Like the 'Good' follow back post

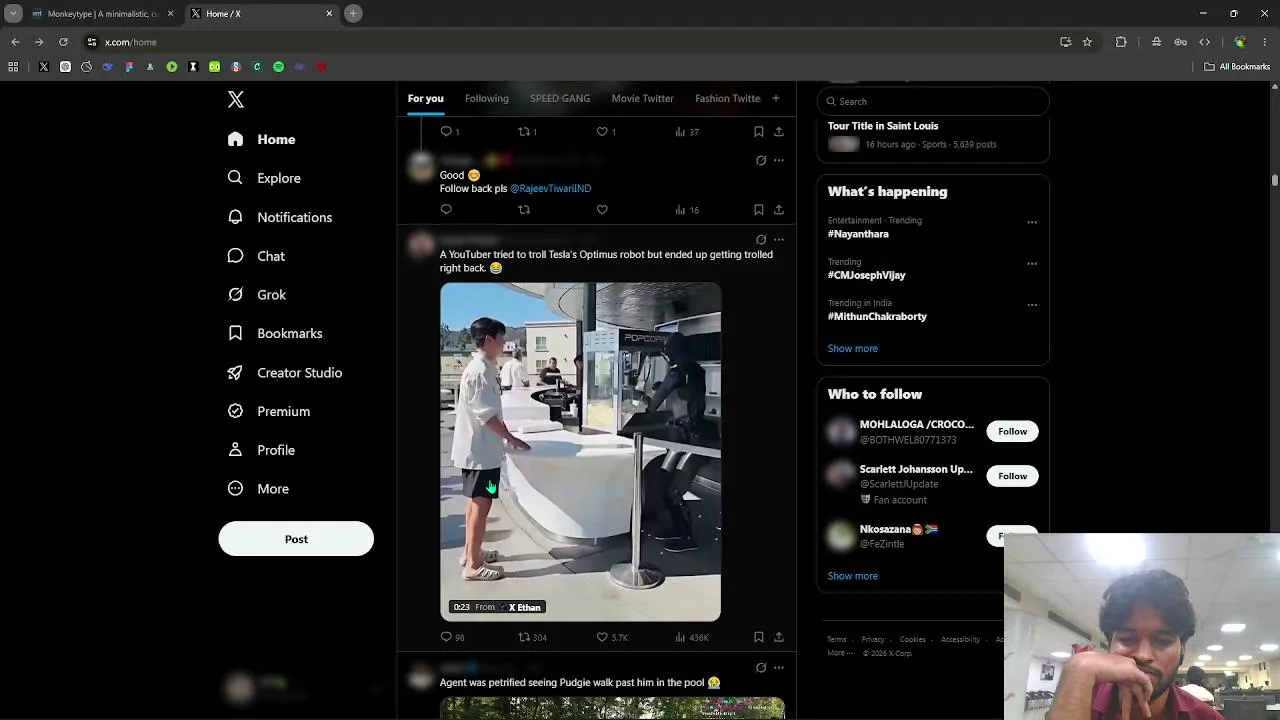tap(602, 210)
